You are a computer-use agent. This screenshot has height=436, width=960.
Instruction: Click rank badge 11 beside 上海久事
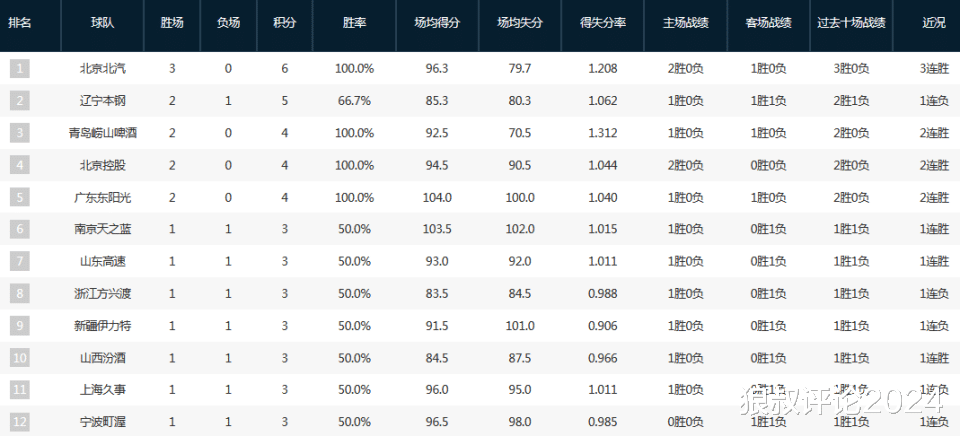coord(20,390)
